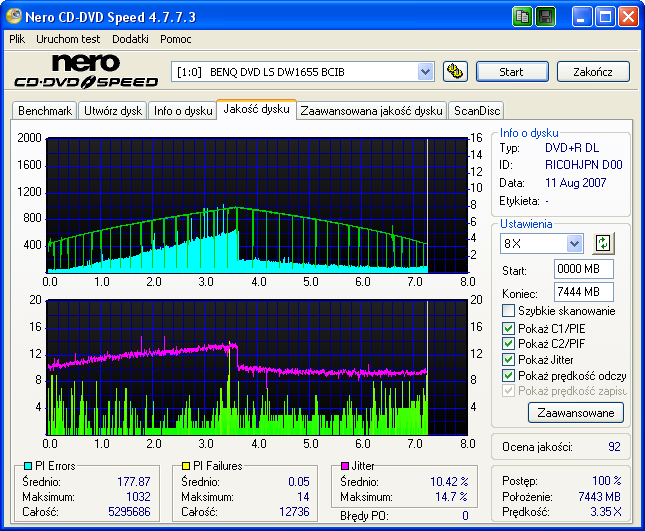
Task: Open the Zaawansowane settings button
Action: pyautogui.click(x=576, y=413)
